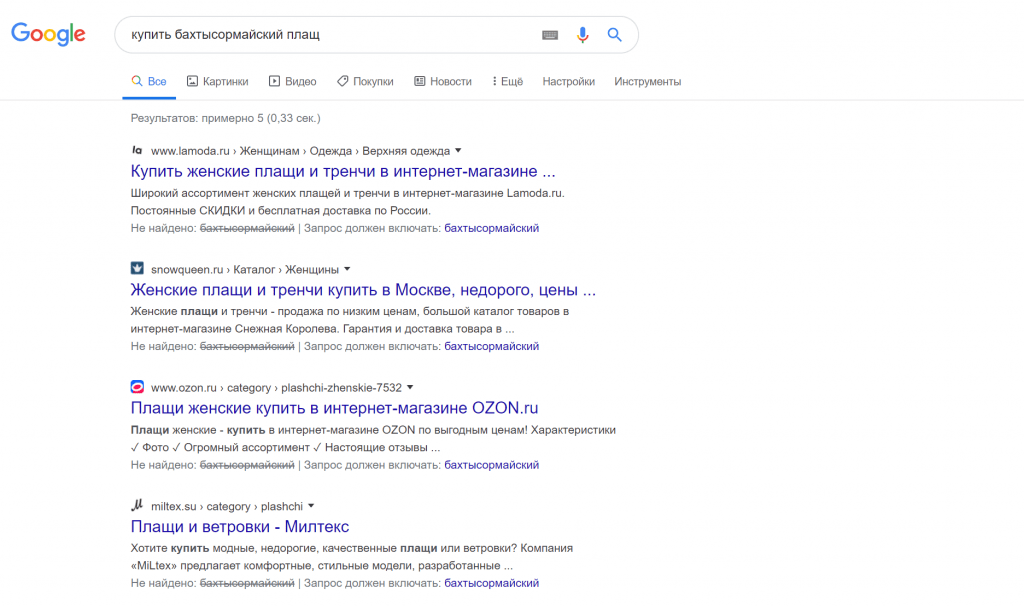Viewport: 1024px width, 606px height.
Task: Click бахтысормайский link under Ozon result
Action: click(492, 465)
